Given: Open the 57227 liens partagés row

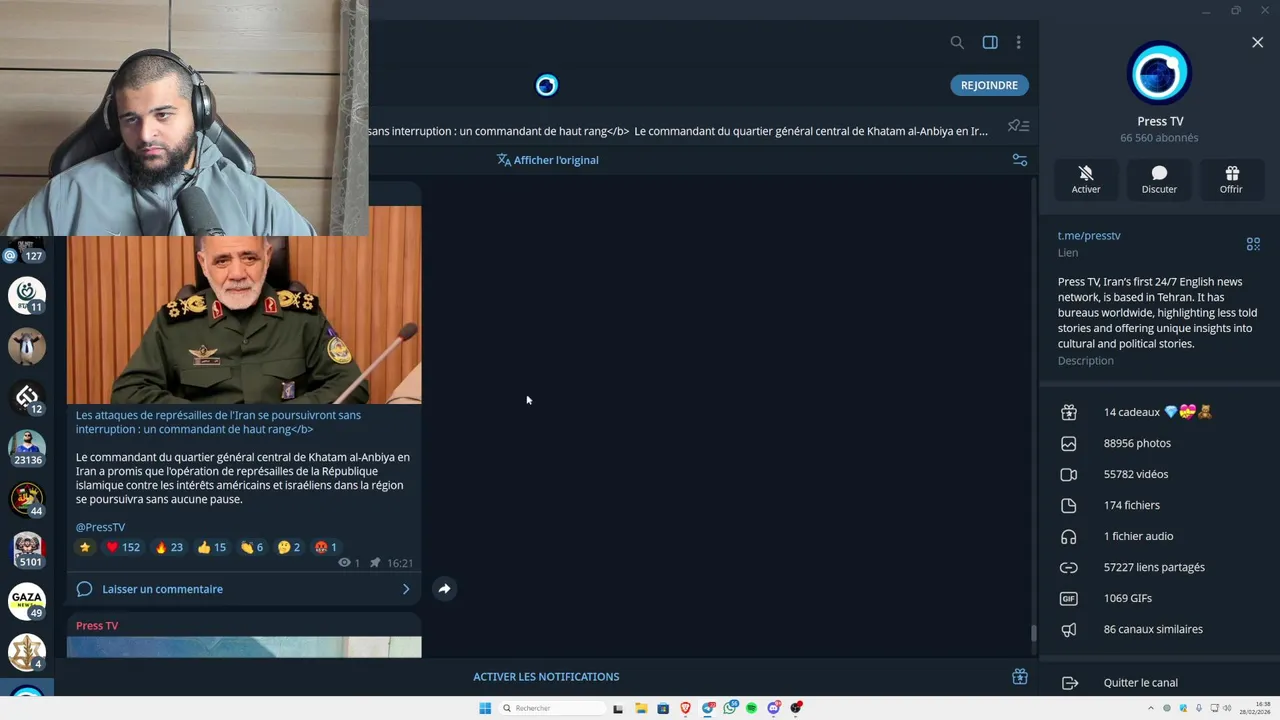Looking at the screenshot, I should [x=1159, y=567].
